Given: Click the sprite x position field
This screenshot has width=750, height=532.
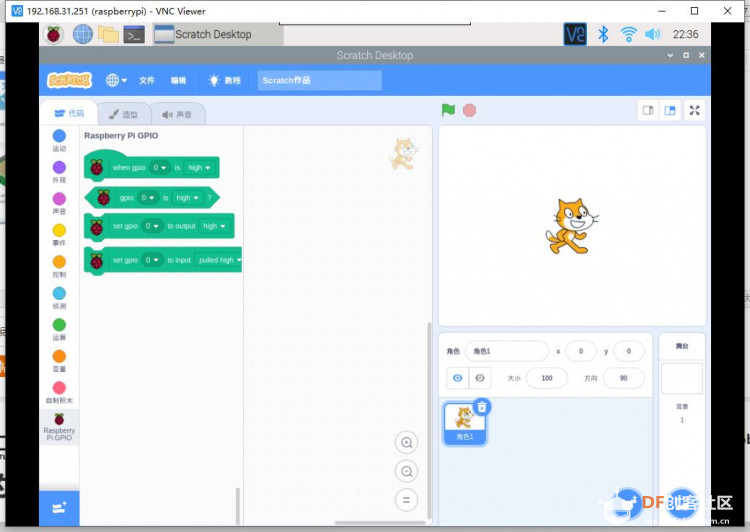Looking at the screenshot, I should 581,351.
